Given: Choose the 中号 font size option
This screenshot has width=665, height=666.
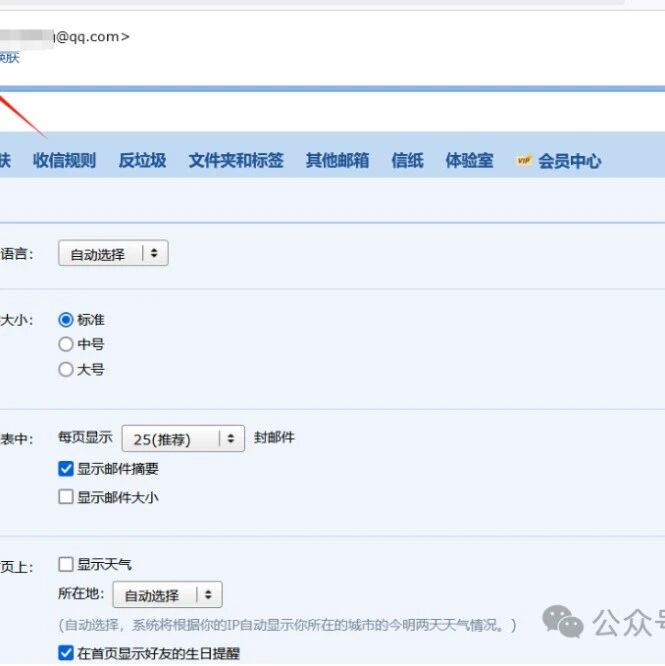Looking at the screenshot, I should click(x=66, y=344).
